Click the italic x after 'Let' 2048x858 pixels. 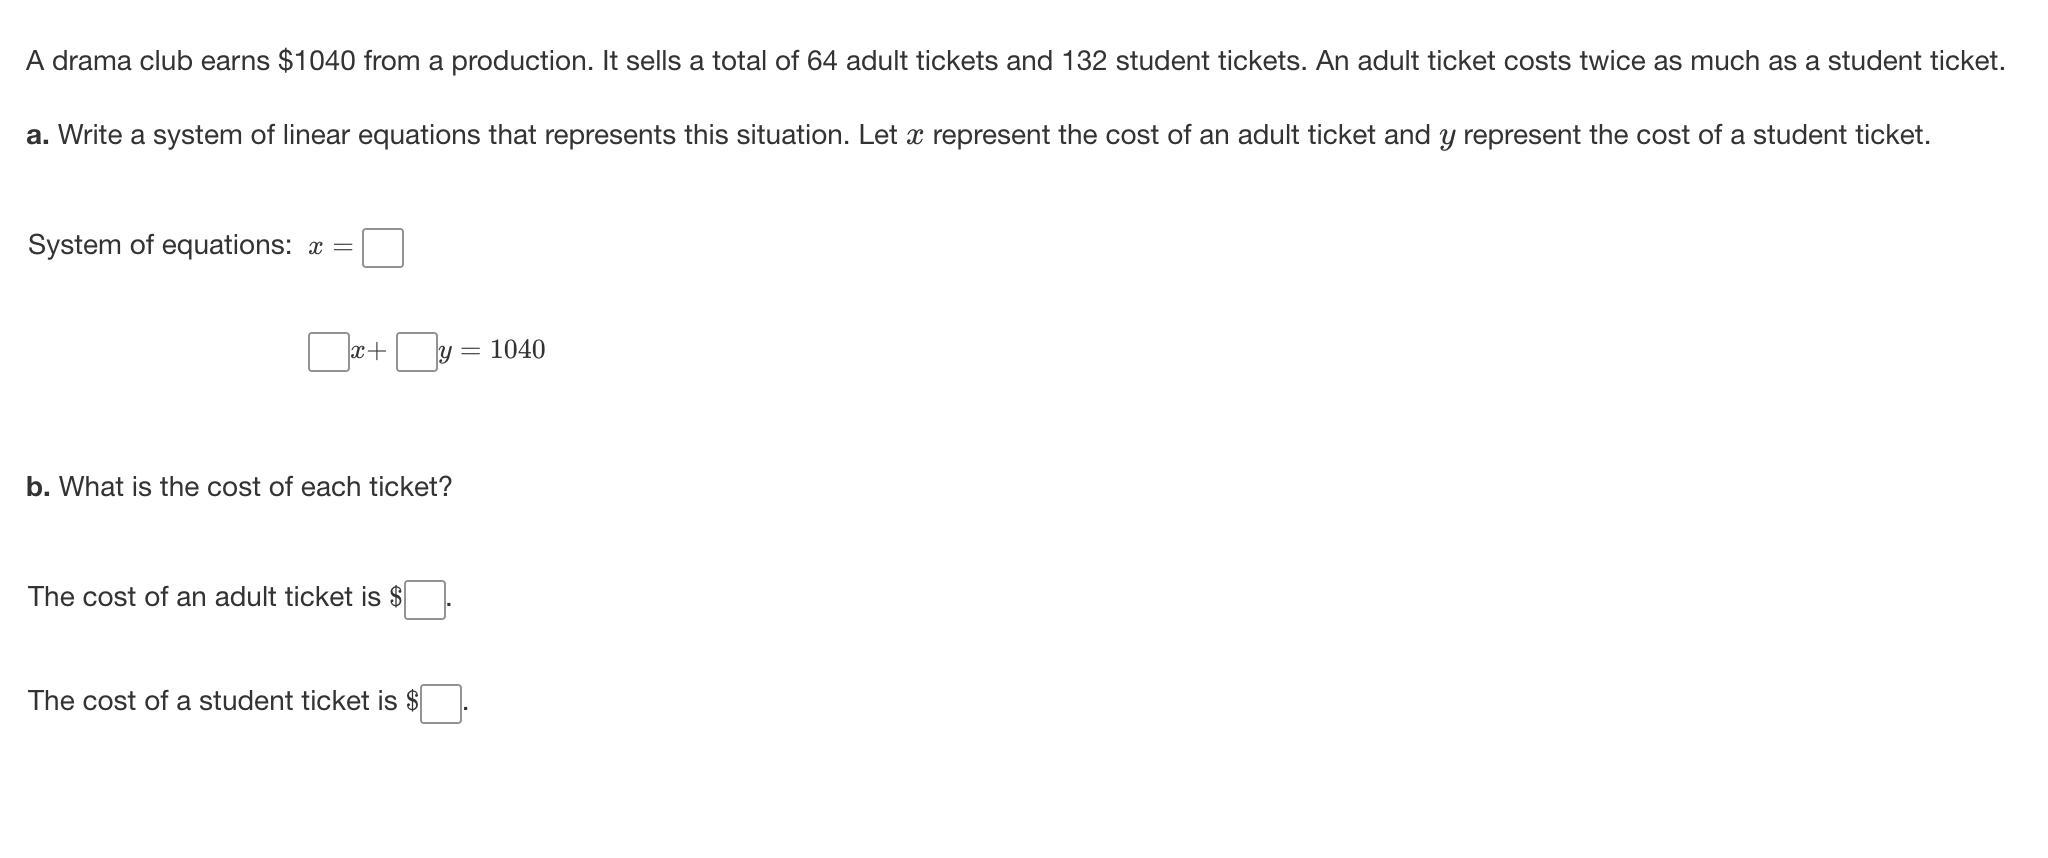coord(914,136)
